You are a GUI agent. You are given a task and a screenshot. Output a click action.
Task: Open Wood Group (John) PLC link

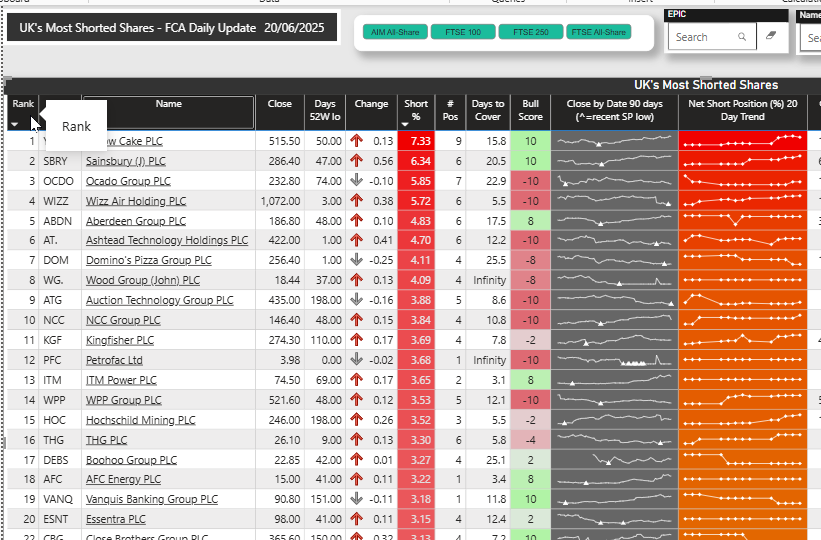[x=143, y=280]
